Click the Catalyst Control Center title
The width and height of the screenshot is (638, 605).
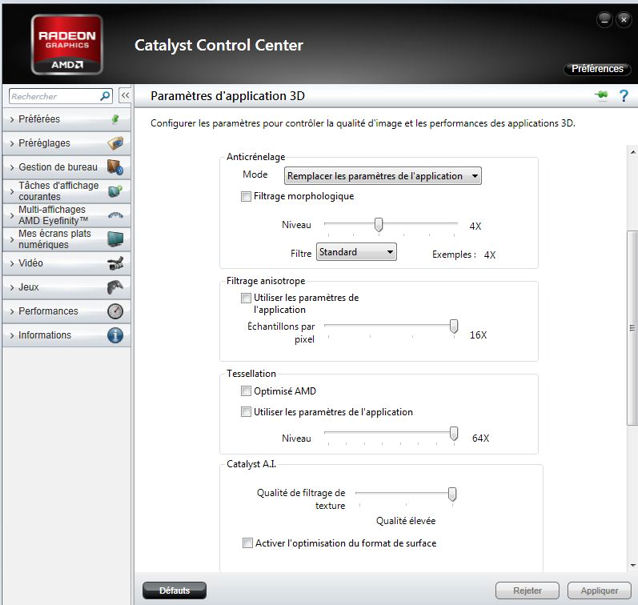pyautogui.click(x=218, y=46)
